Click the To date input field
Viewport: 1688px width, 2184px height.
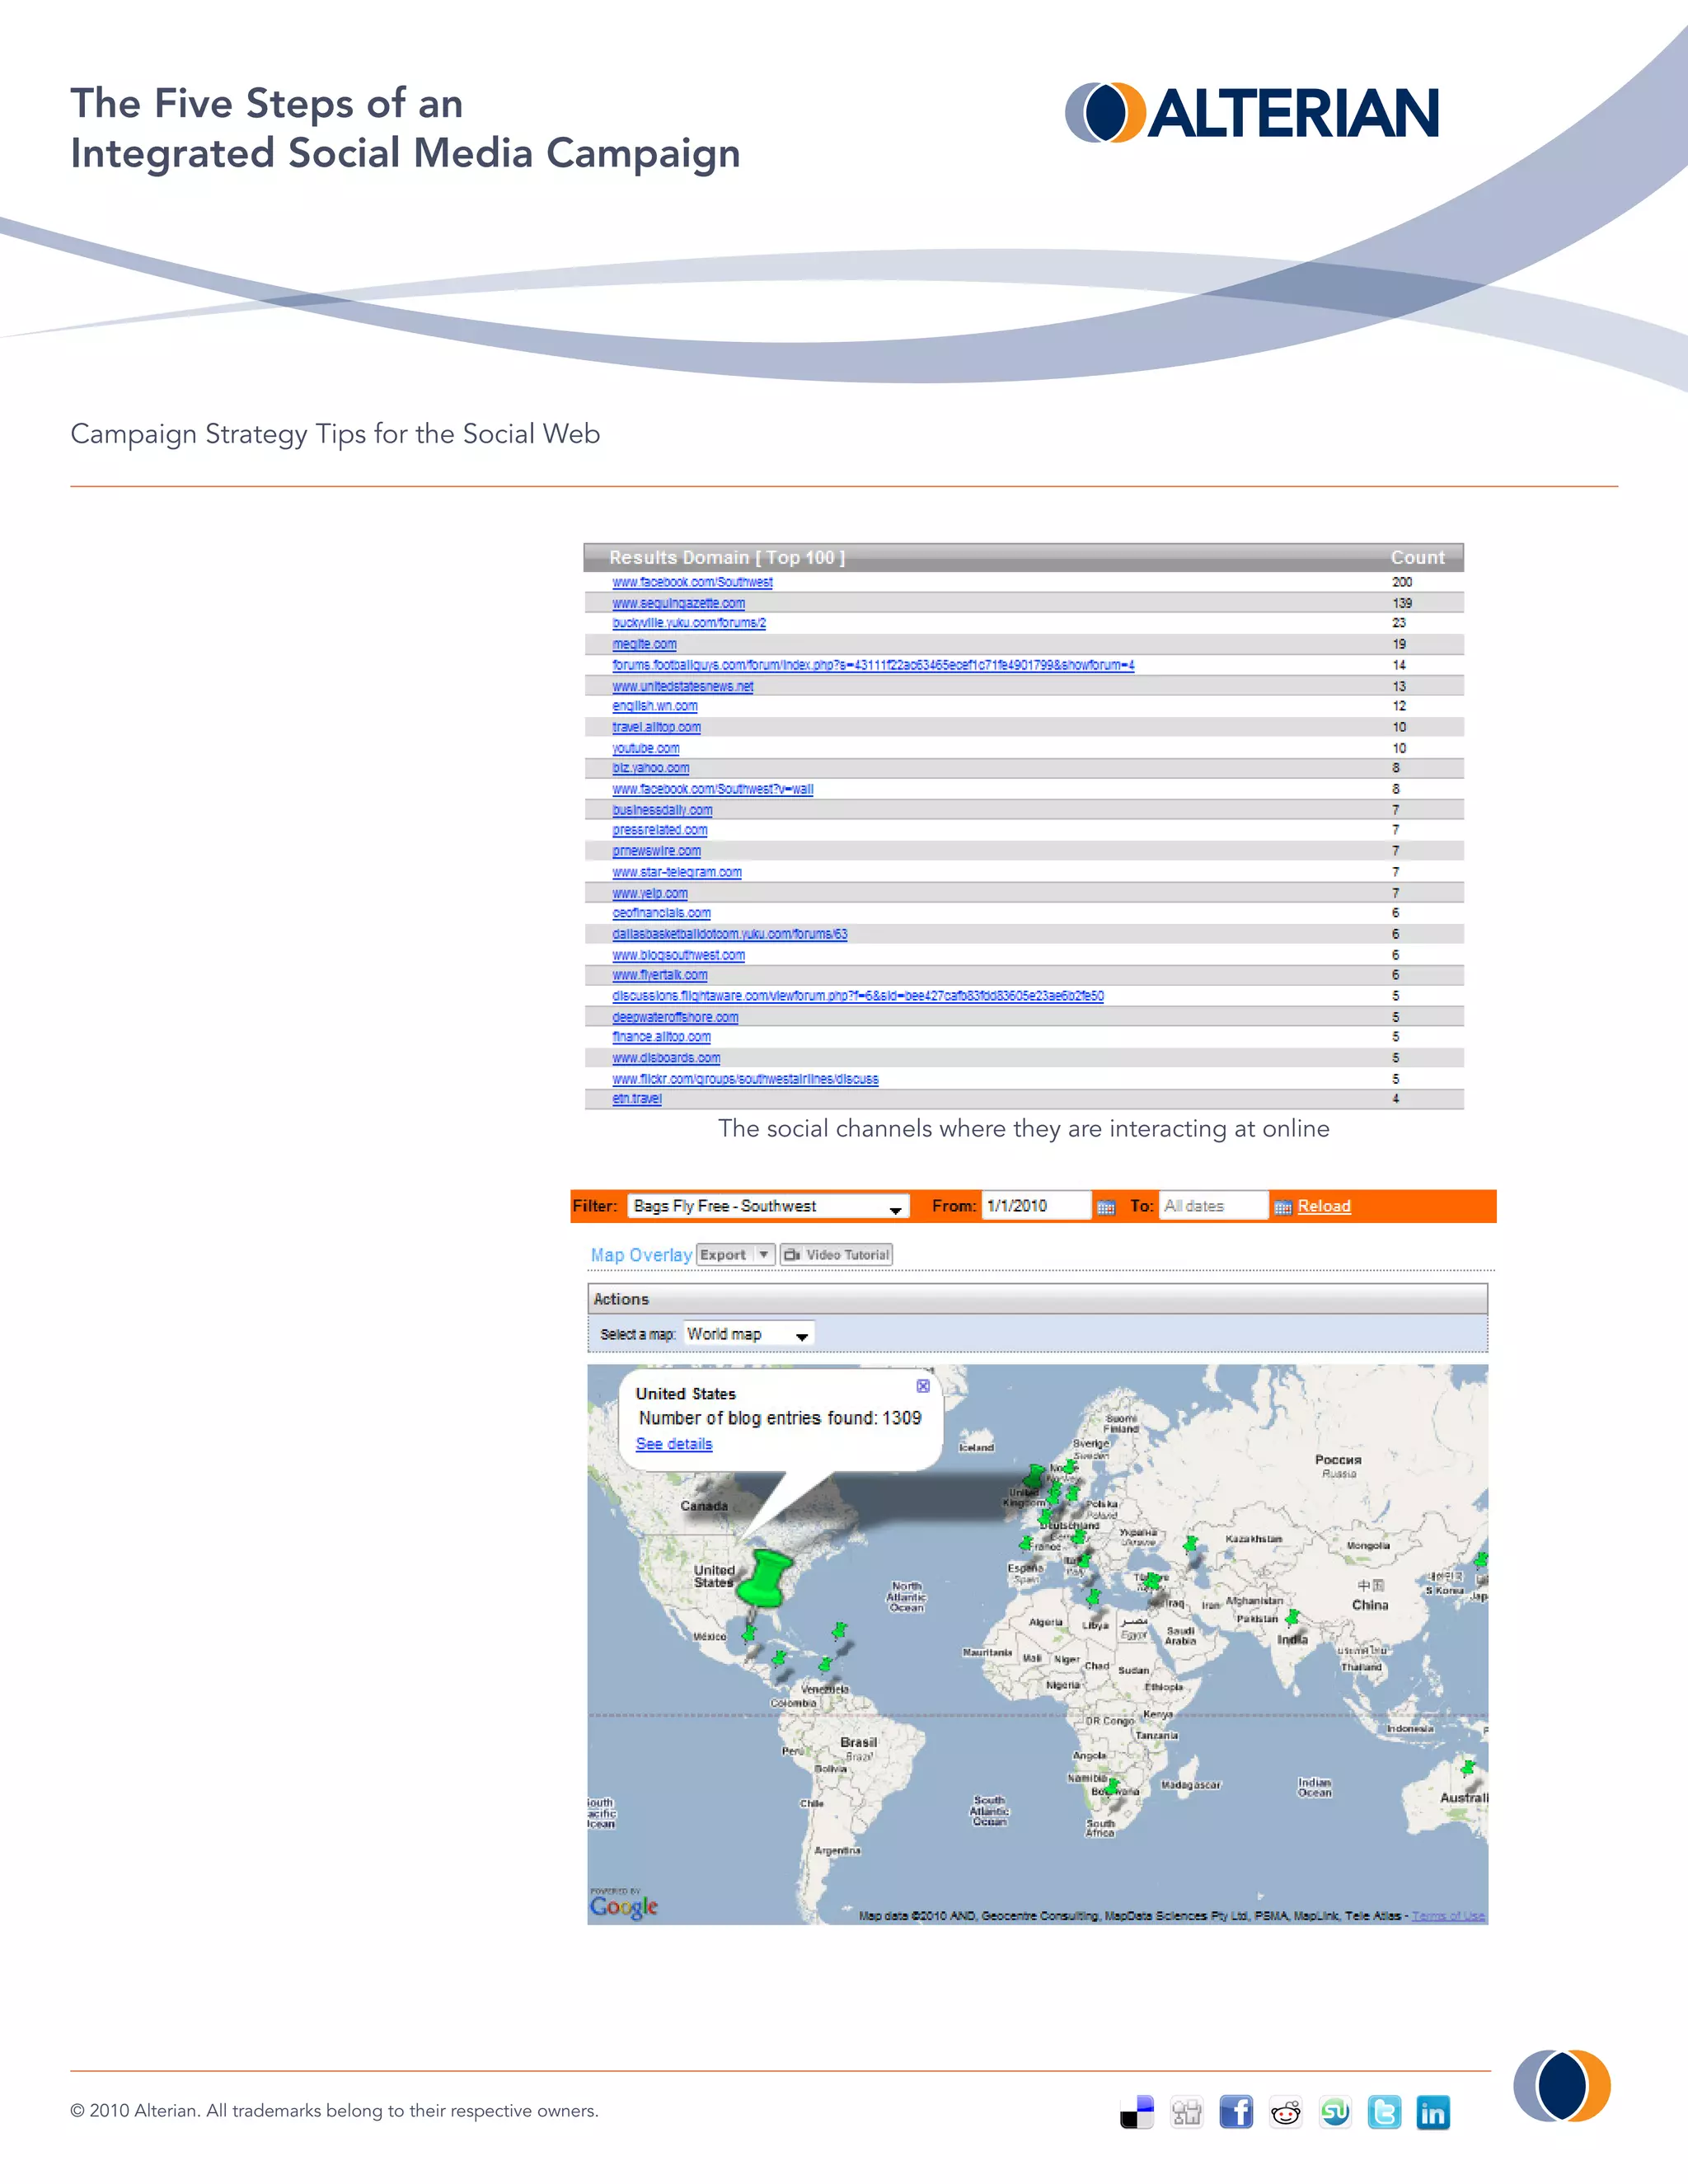coord(1213,1206)
